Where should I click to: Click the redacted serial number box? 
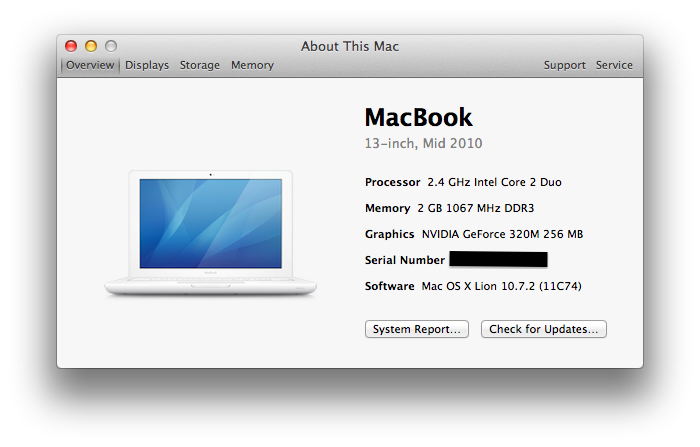point(498,259)
